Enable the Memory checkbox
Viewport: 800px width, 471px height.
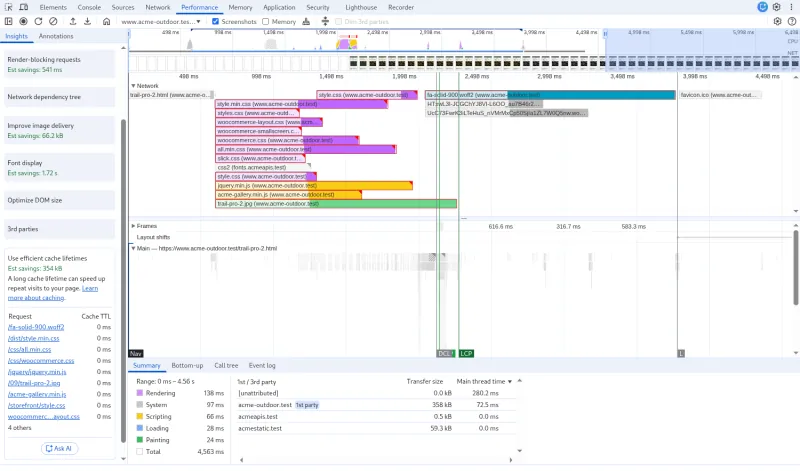(x=265, y=21)
